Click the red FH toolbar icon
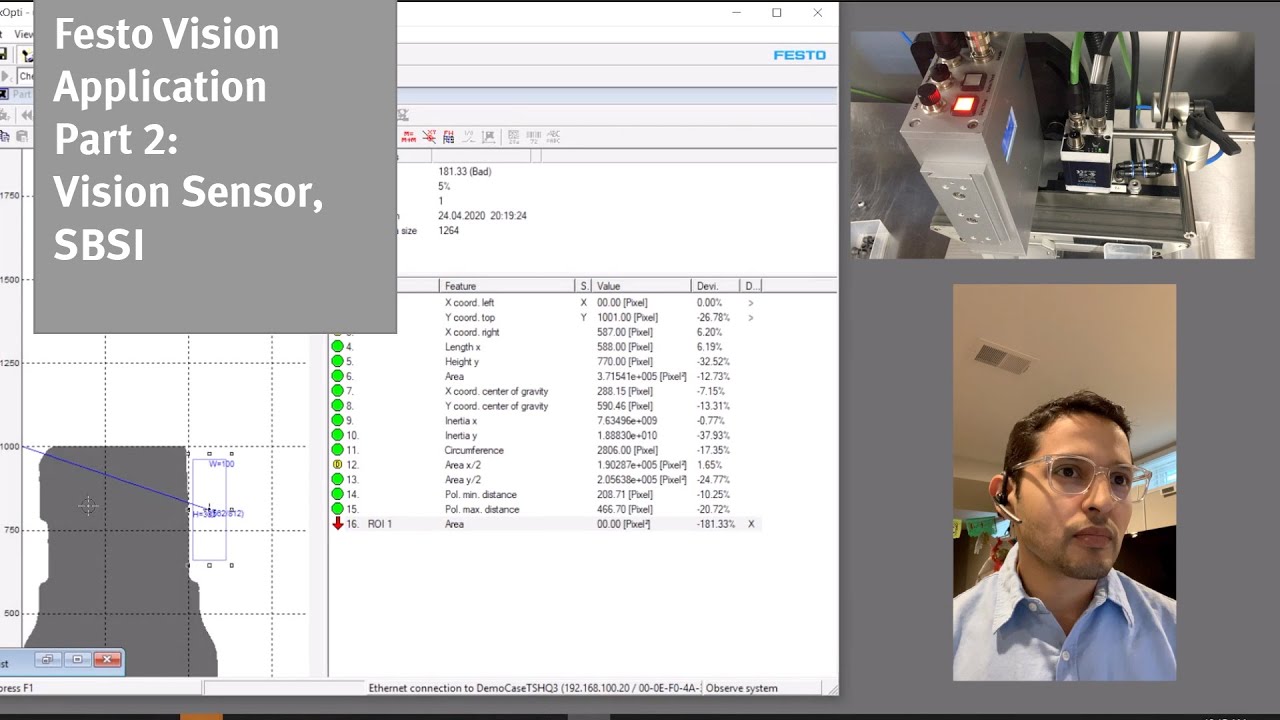Viewport: 1280px width, 720px height. click(x=448, y=137)
